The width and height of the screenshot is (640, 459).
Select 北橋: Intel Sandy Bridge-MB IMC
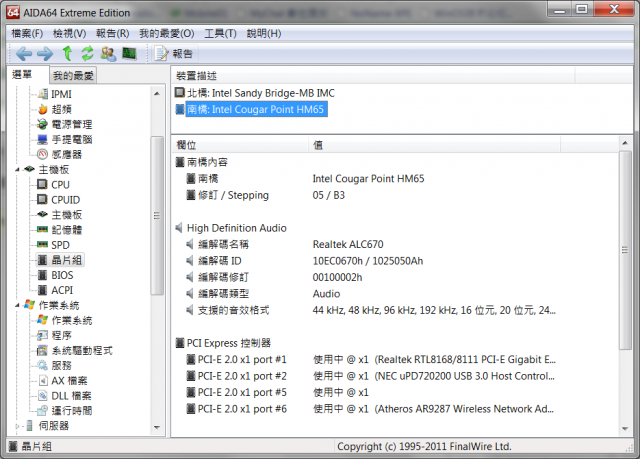coord(260,93)
